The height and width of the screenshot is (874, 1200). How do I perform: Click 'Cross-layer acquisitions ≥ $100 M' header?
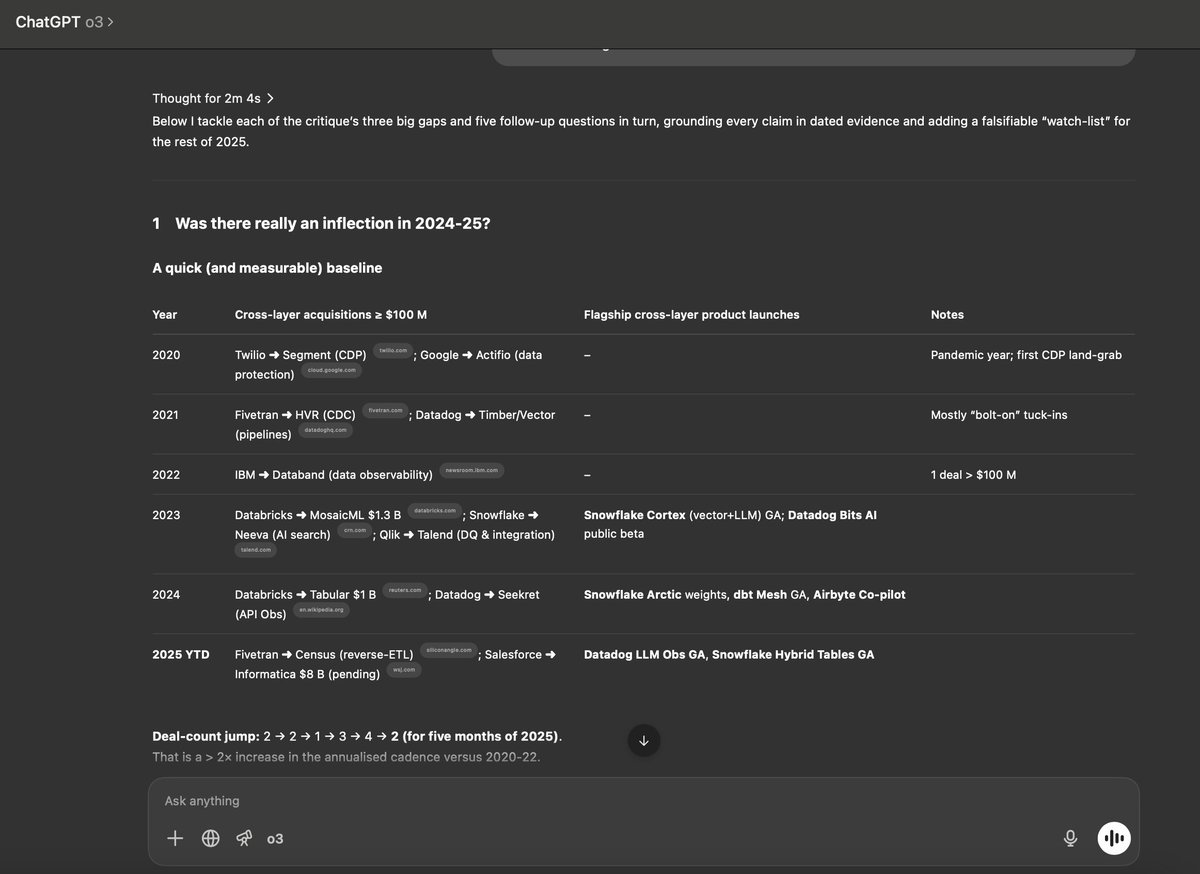[331, 314]
